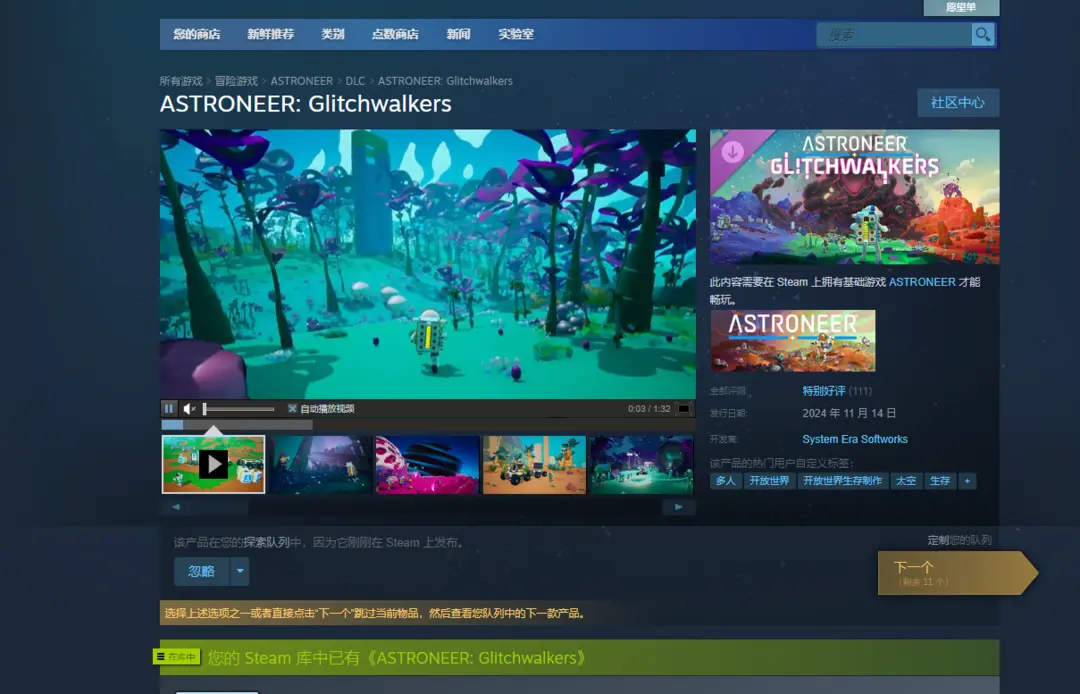The height and width of the screenshot is (694, 1080).
Task: Select the 太空 tag
Action: 906,481
